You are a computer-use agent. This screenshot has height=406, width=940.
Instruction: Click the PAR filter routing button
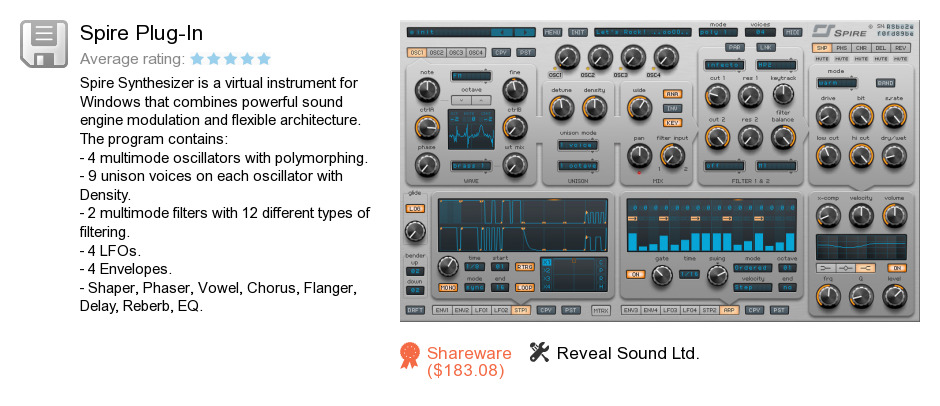(x=734, y=47)
